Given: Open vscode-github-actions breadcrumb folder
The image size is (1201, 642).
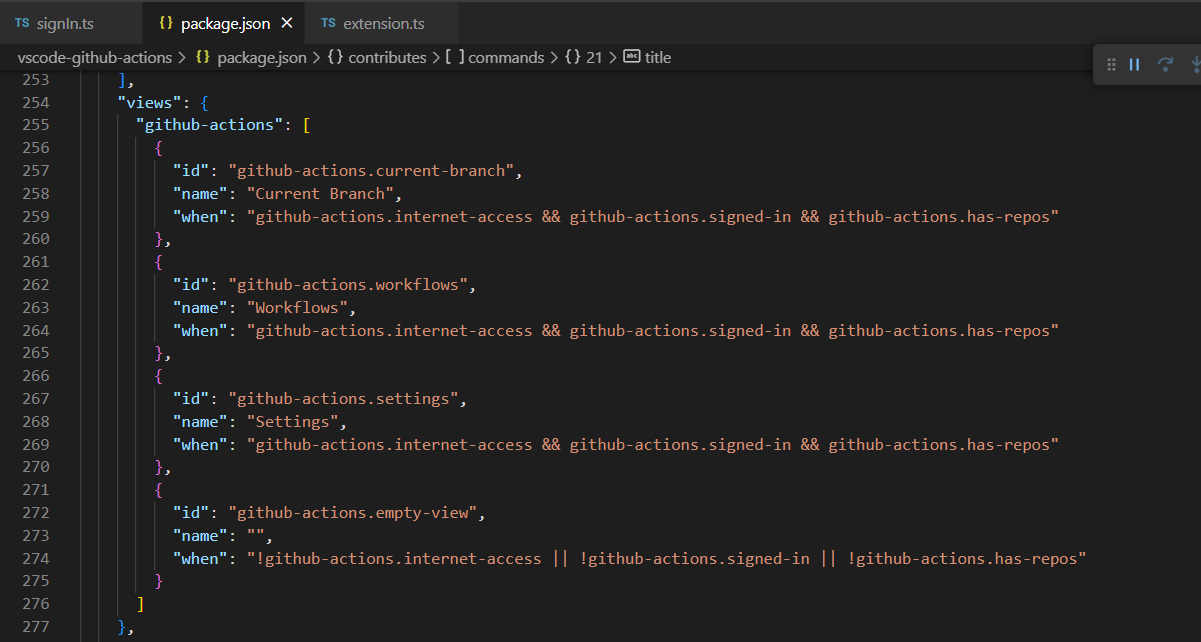Looking at the screenshot, I should point(94,57).
